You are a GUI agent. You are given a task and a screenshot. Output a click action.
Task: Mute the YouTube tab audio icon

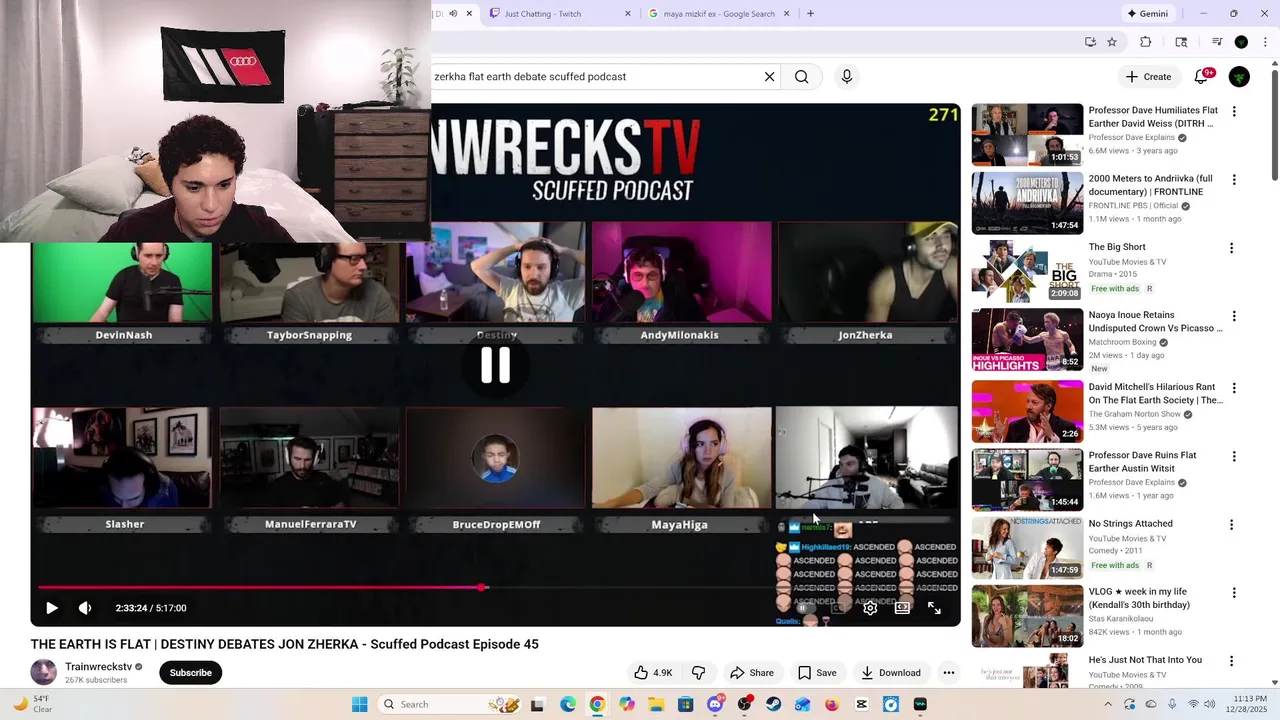(x=453, y=14)
